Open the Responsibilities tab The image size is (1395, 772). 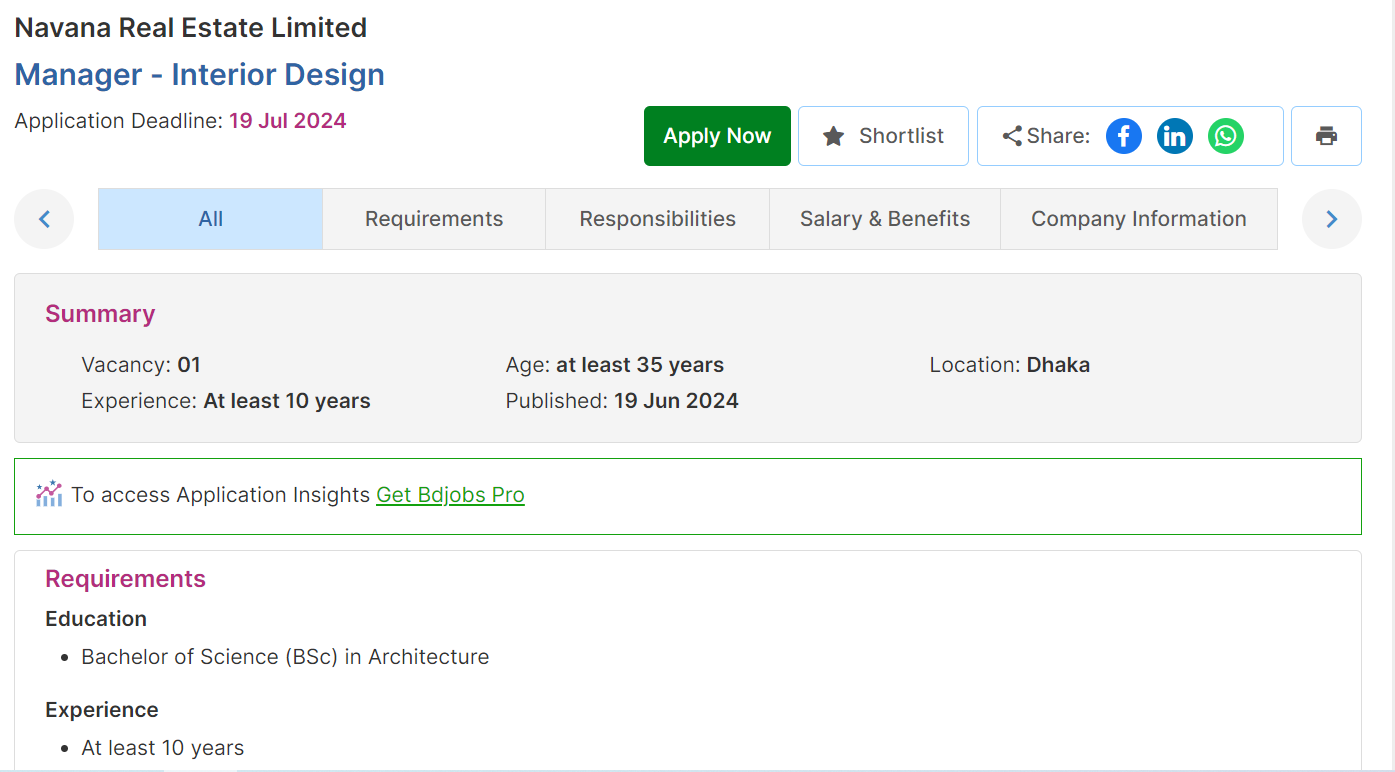658,219
